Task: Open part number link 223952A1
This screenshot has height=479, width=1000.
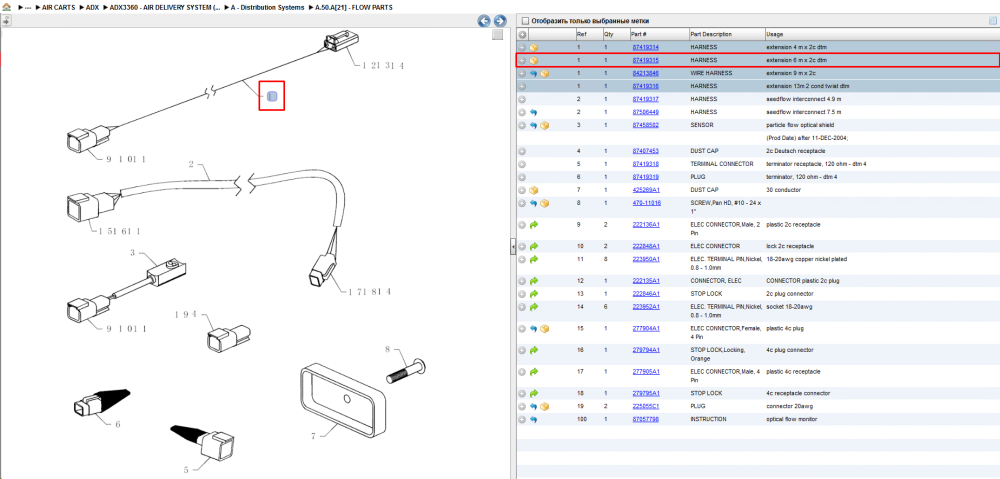Action: [x=645, y=307]
